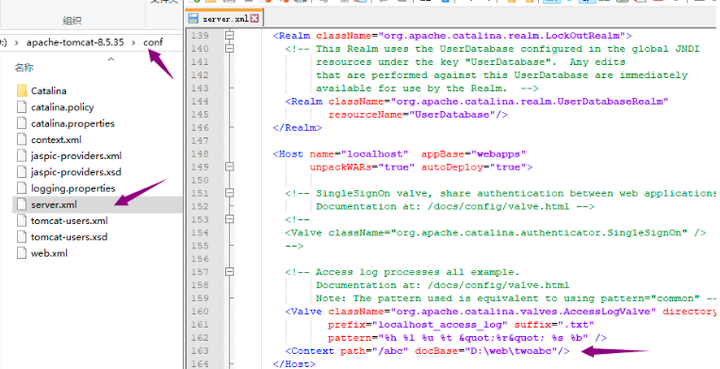This screenshot has width=720, height=369.
Task: Select the tomcat-users.xsd file name
Action: (69, 237)
